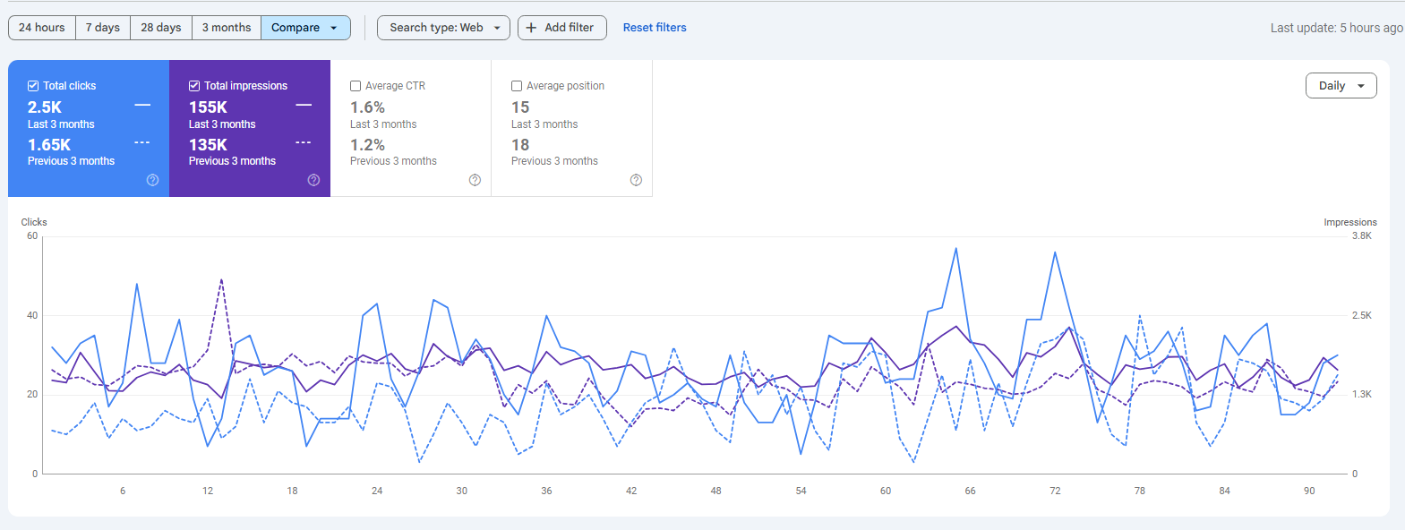The width and height of the screenshot is (1405, 530).
Task: Open the Average position help icon
Action: point(636,180)
